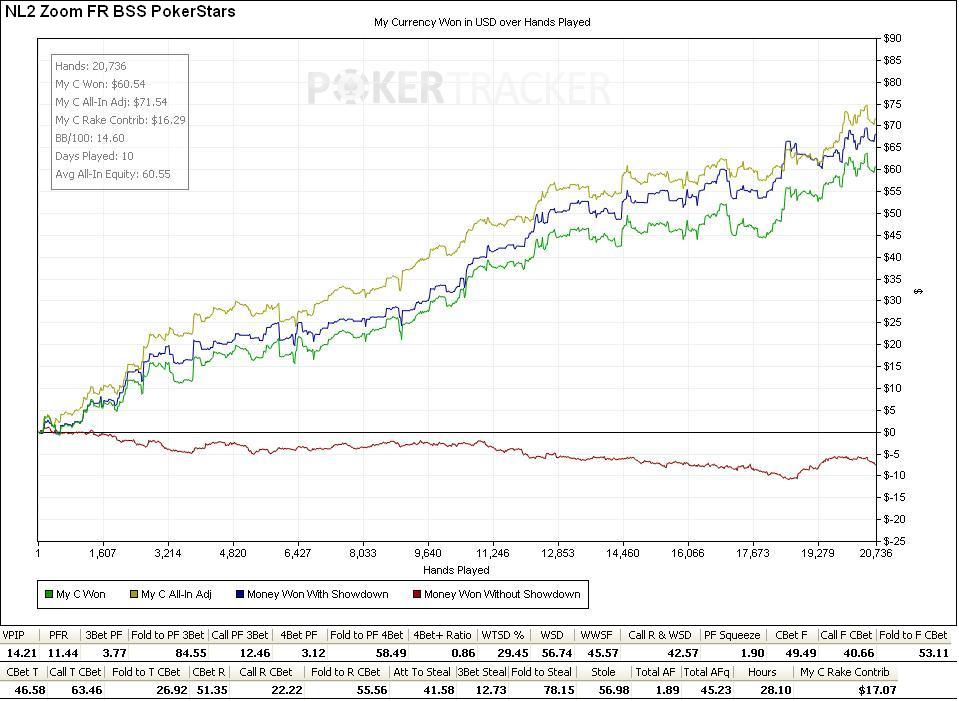Select the Call PF 3Bet header

(x=240, y=635)
